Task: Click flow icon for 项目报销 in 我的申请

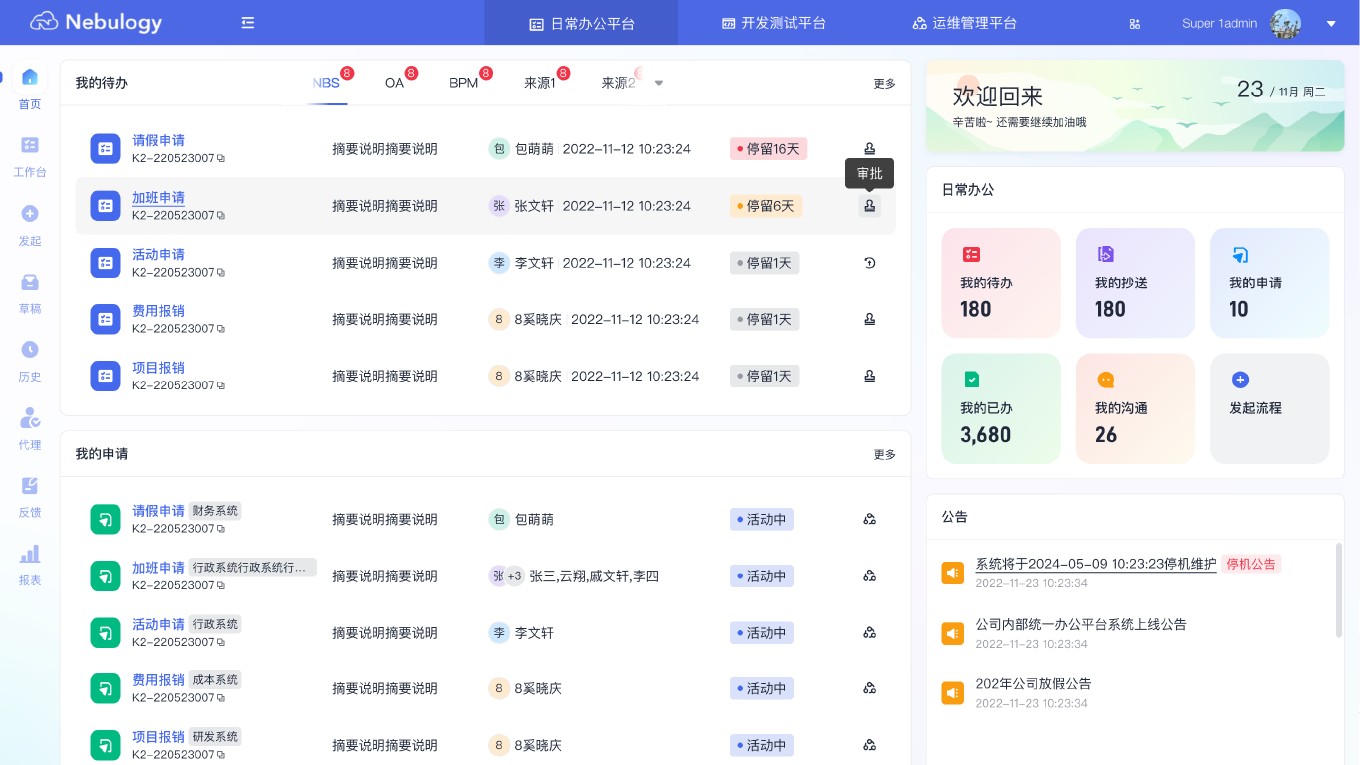Action: (x=870, y=745)
